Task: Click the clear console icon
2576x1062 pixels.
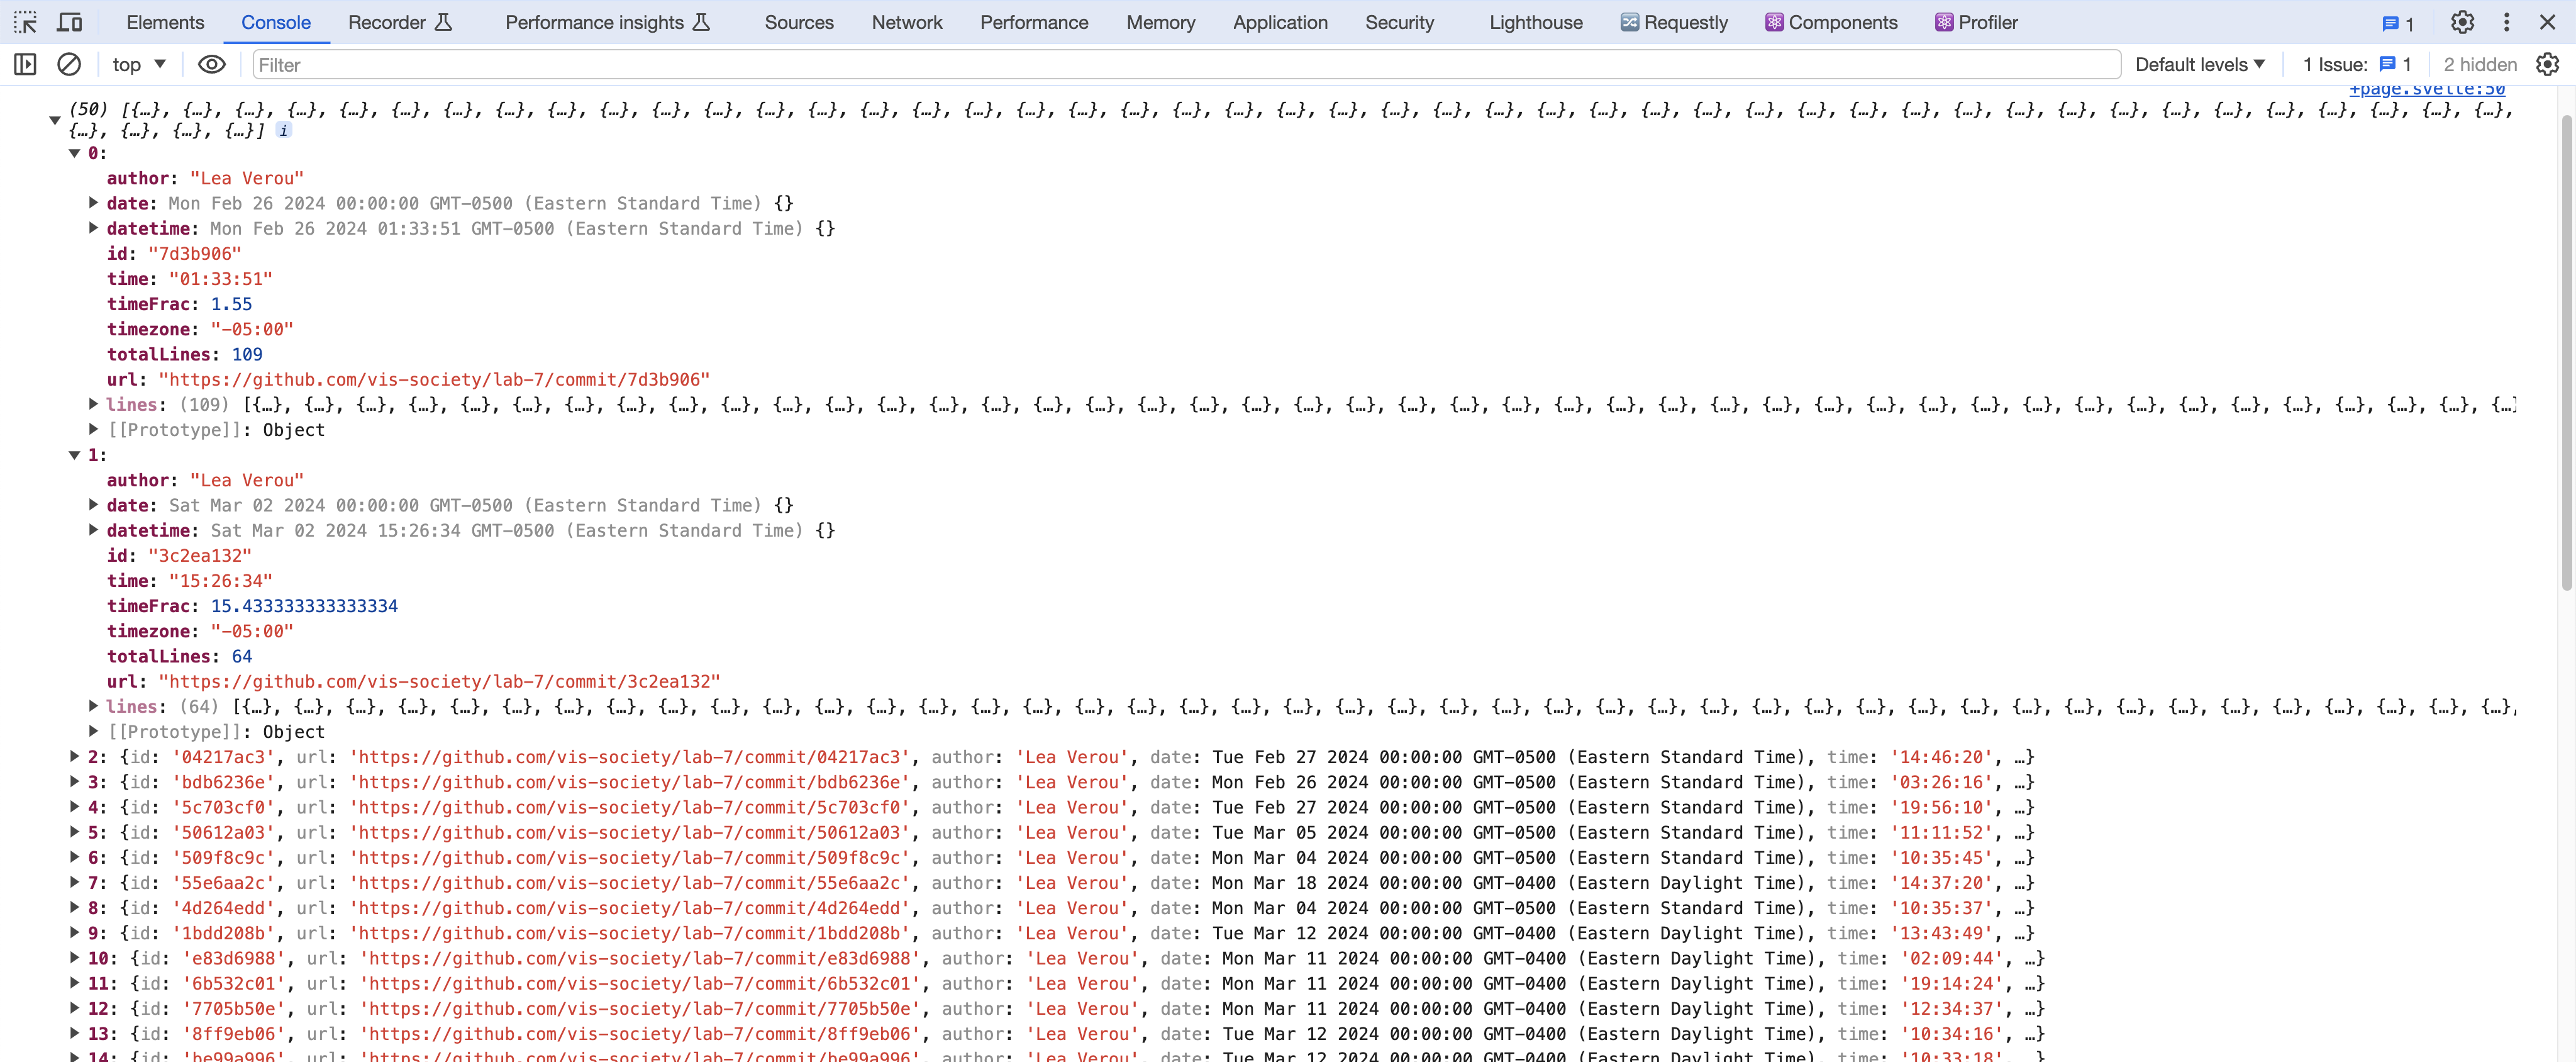Action: 69,65
